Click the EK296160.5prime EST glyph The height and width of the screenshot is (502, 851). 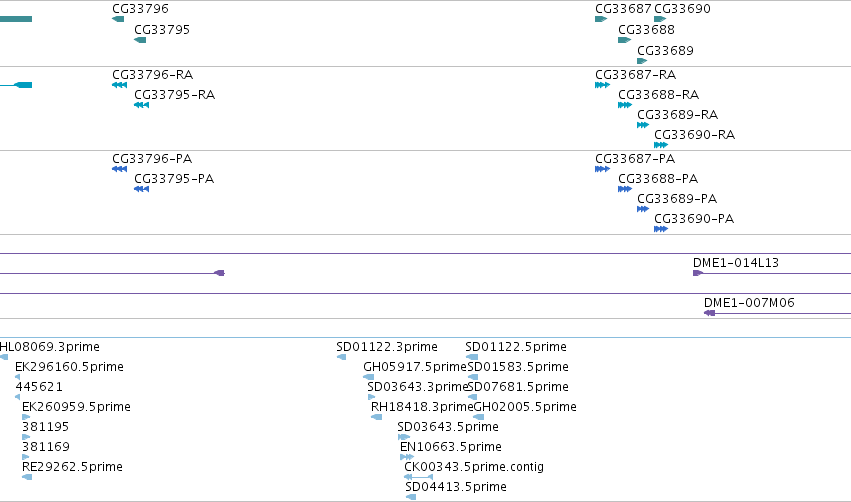[18, 377]
